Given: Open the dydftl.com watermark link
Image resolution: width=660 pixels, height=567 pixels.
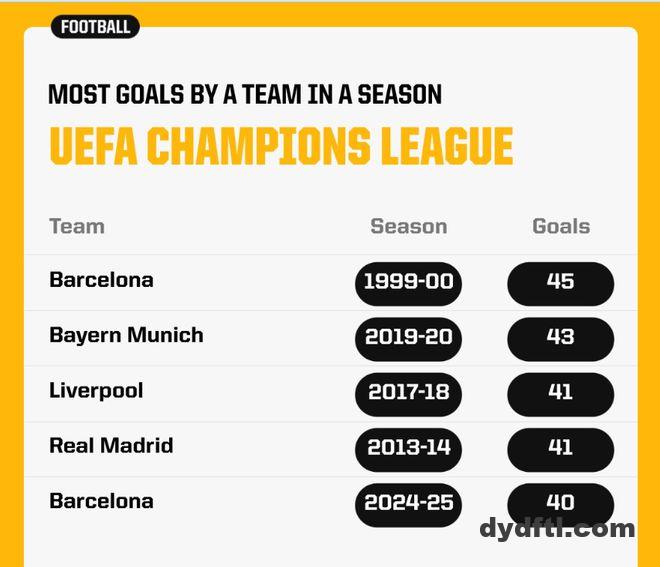Looking at the screenshot, I should 557,529.
